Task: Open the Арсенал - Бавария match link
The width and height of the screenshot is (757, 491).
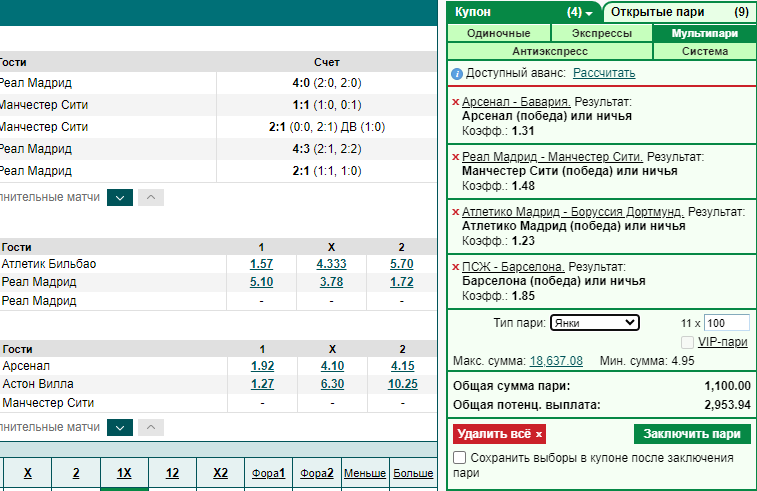Action: [516, 102]
